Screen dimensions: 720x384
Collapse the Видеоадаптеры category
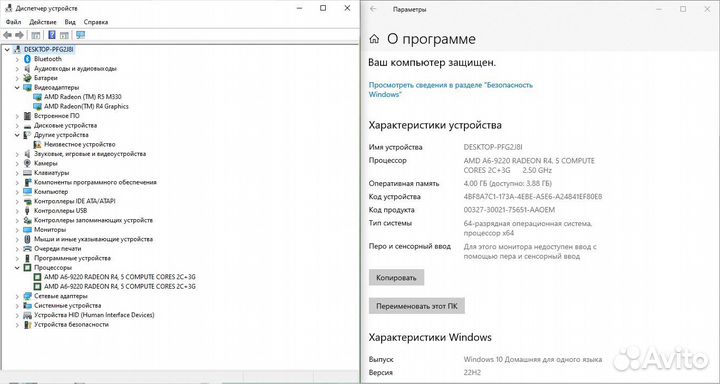pyautogui.click(x=17, y=87)
